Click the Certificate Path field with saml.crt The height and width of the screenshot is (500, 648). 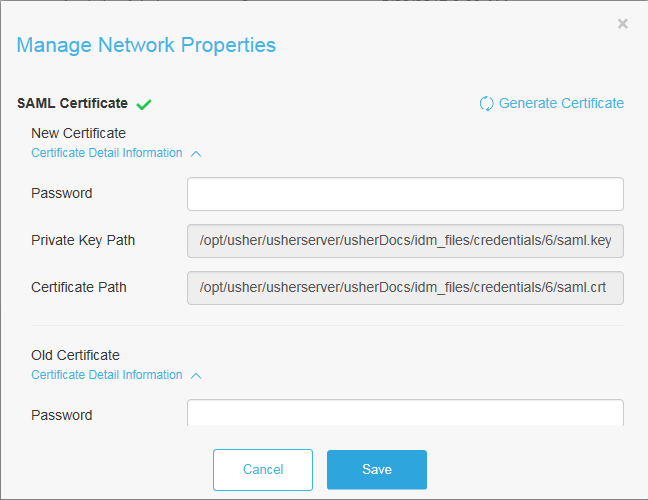(x=405, y=288)
